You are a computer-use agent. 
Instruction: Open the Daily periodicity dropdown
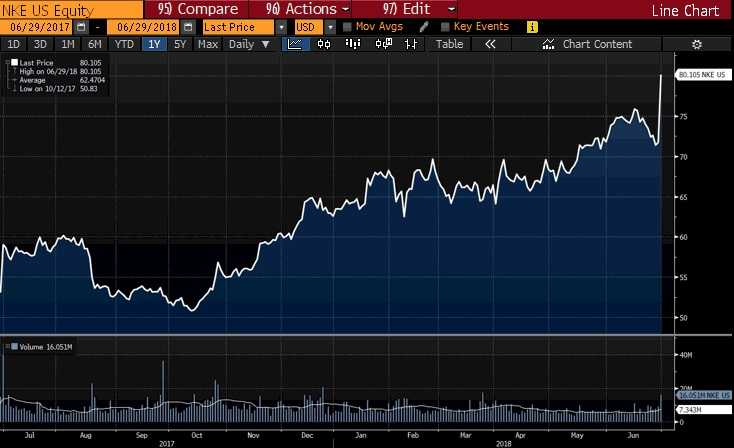click(249, 44)
